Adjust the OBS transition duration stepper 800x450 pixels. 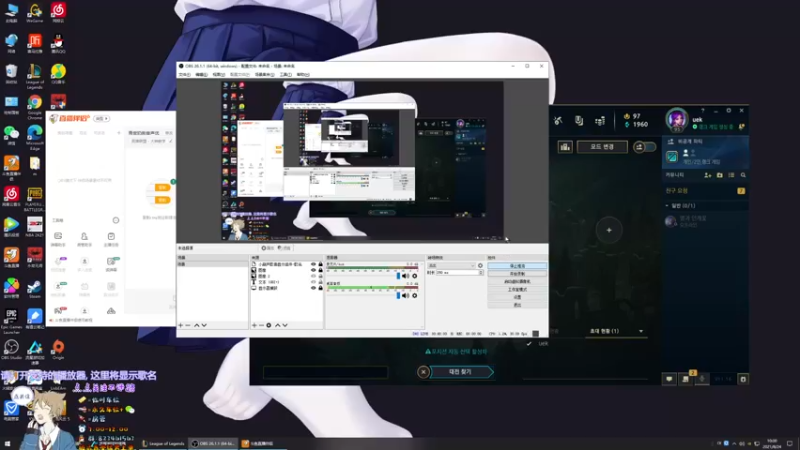tap(481, 272)
